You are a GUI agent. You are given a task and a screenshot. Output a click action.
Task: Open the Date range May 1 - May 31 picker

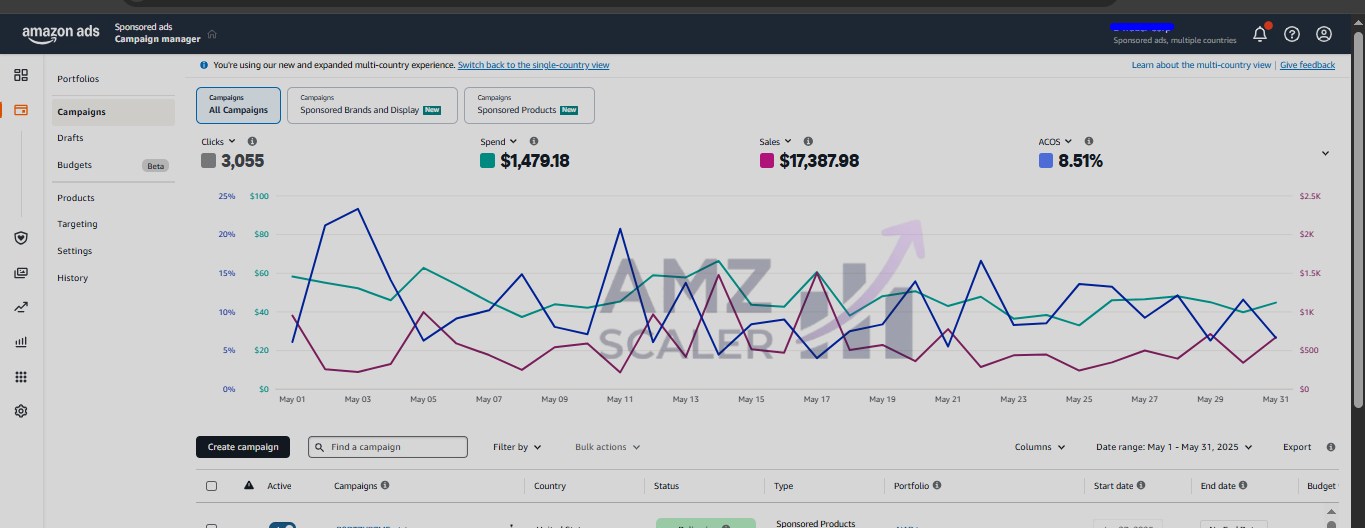(x=1174, y=447)
